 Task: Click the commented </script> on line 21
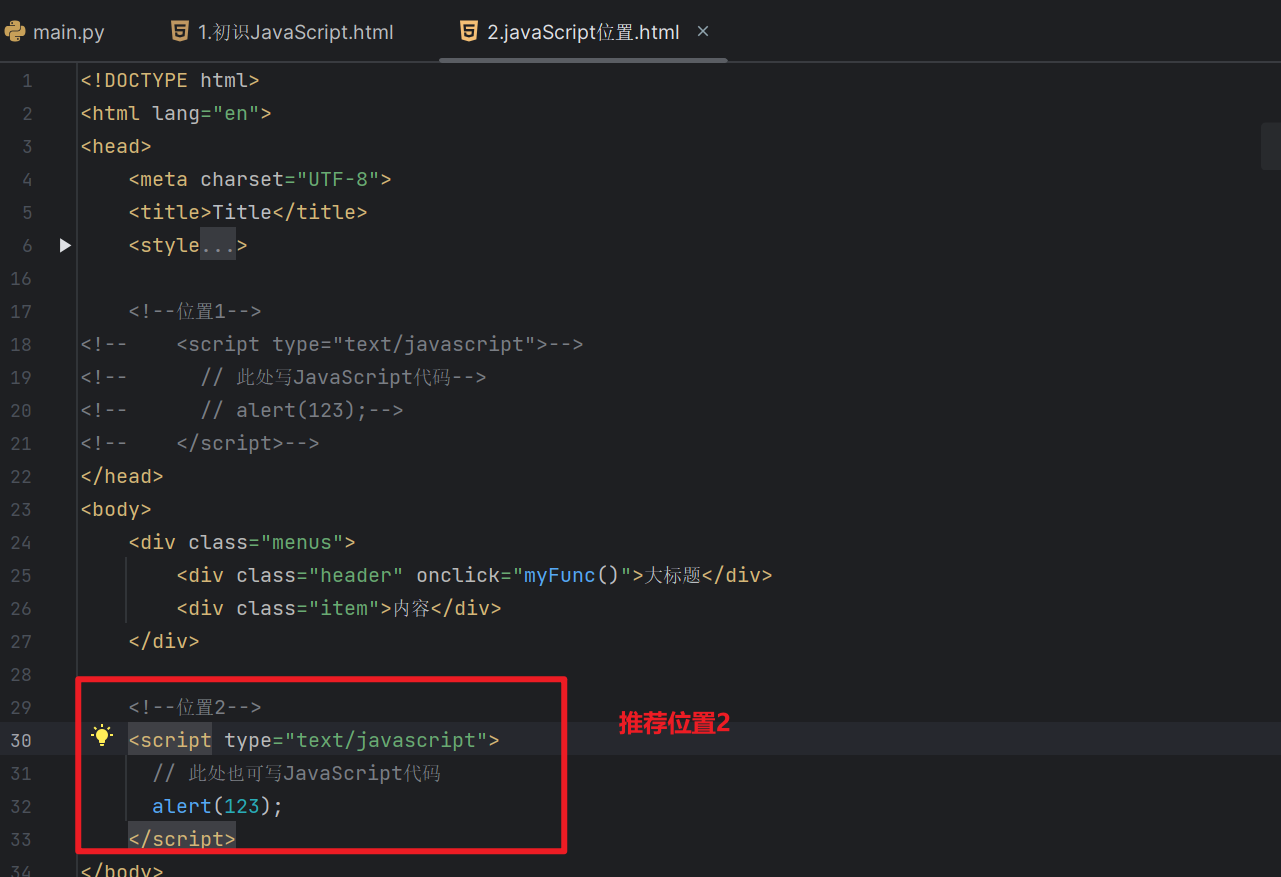point(200,443)
